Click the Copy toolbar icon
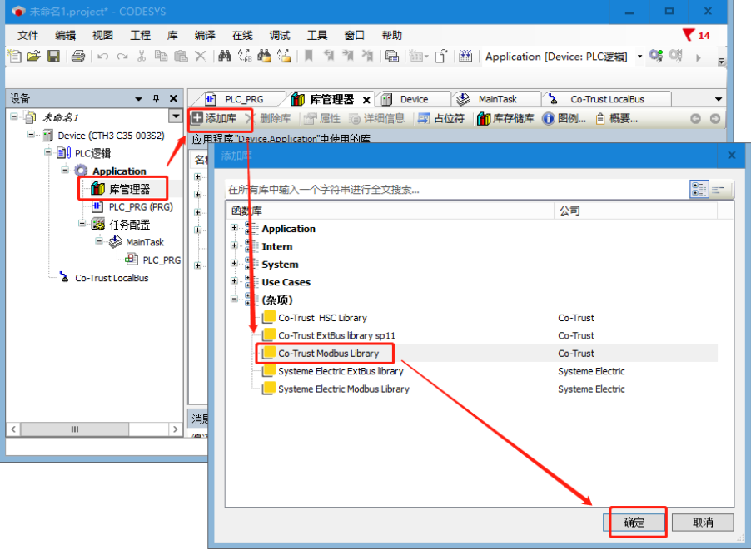Image resolution: width=752 pixels, height=551 pixels. click(x=161, y=56)
